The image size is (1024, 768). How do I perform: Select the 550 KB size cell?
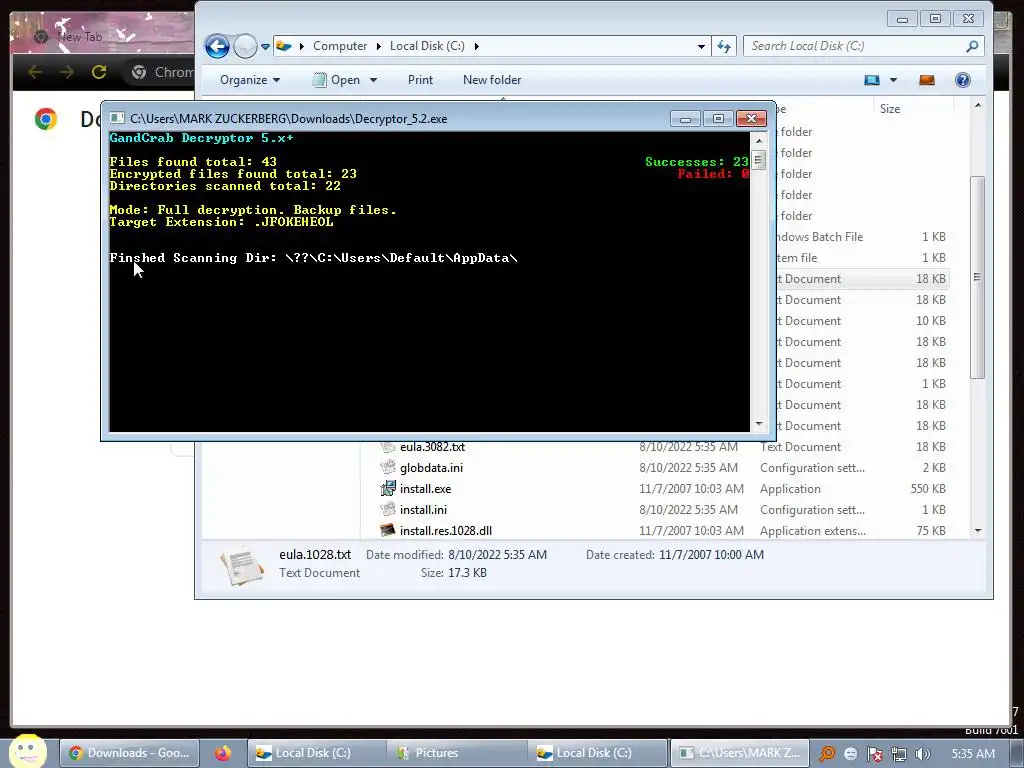pyautogui.click(x=927, y=488)
